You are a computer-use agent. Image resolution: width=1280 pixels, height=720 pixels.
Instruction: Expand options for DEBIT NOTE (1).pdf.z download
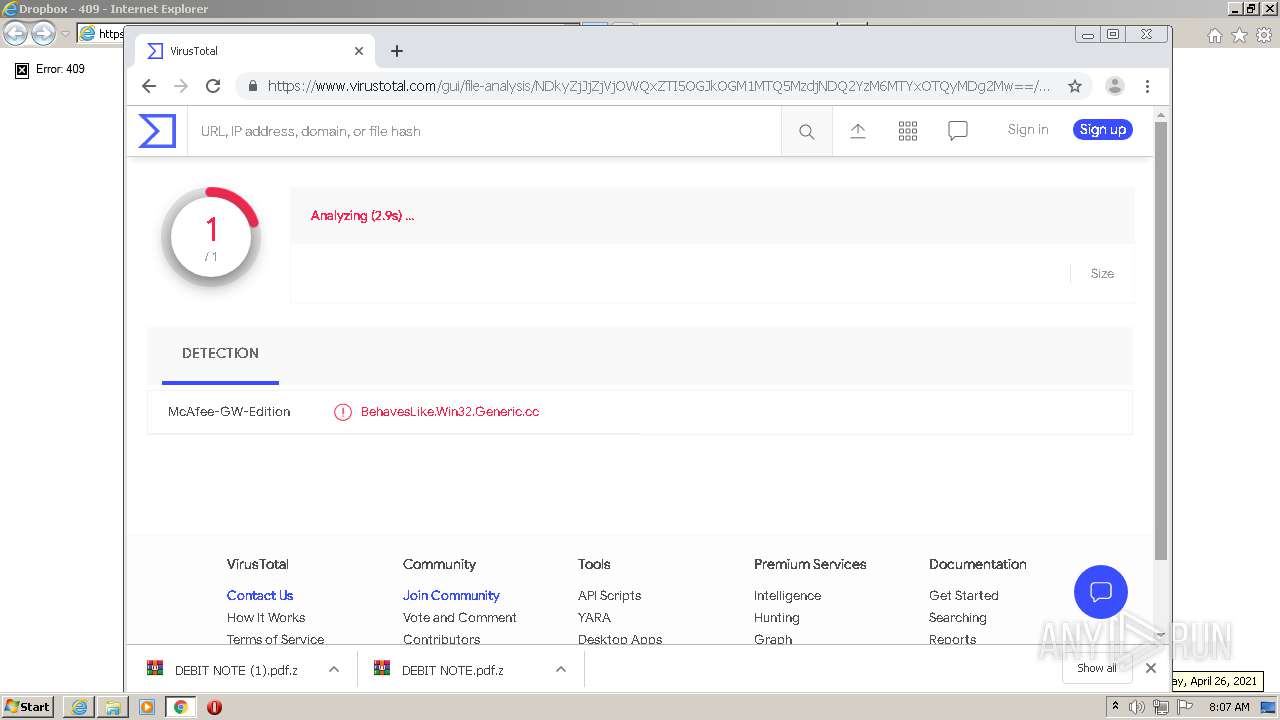(x=334, y=670)
